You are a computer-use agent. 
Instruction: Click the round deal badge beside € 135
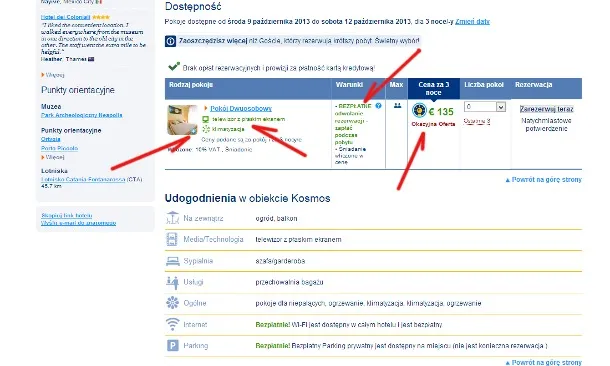pyautogui.click(x=419, y=110)
